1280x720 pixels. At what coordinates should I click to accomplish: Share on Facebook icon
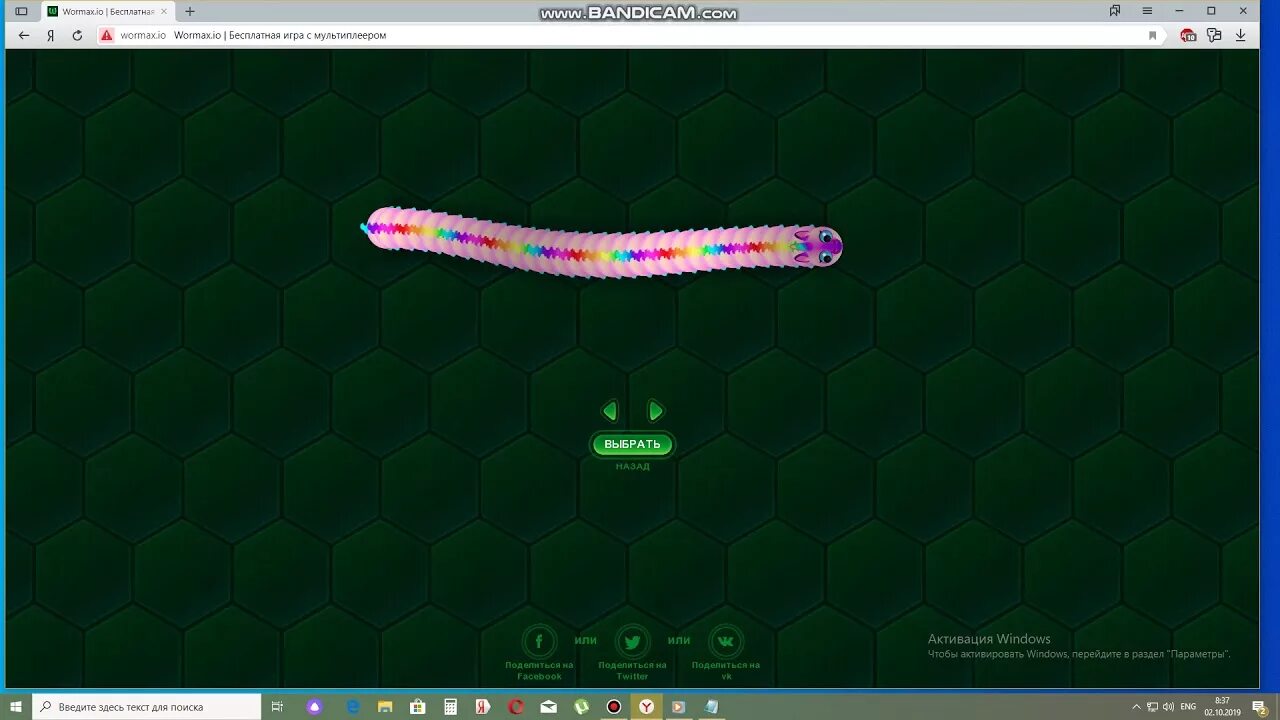click(539, 641)
